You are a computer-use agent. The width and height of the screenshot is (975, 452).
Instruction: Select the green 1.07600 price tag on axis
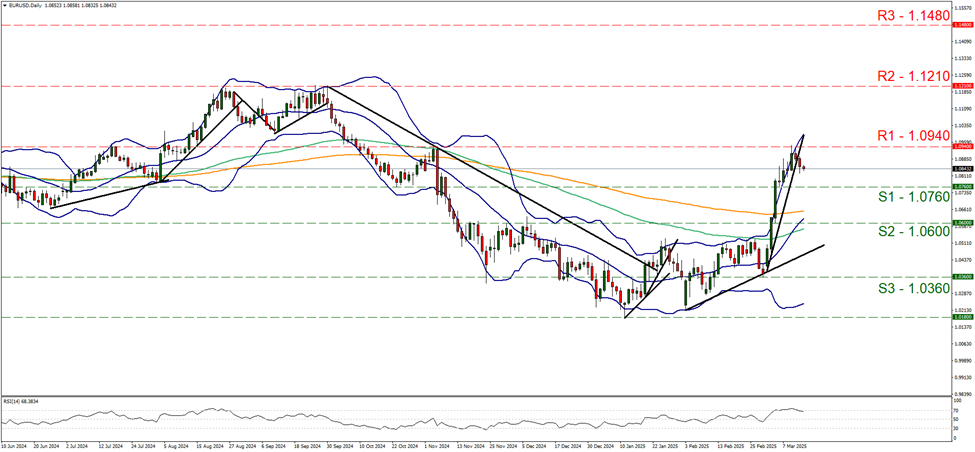[x=963, y=186]
